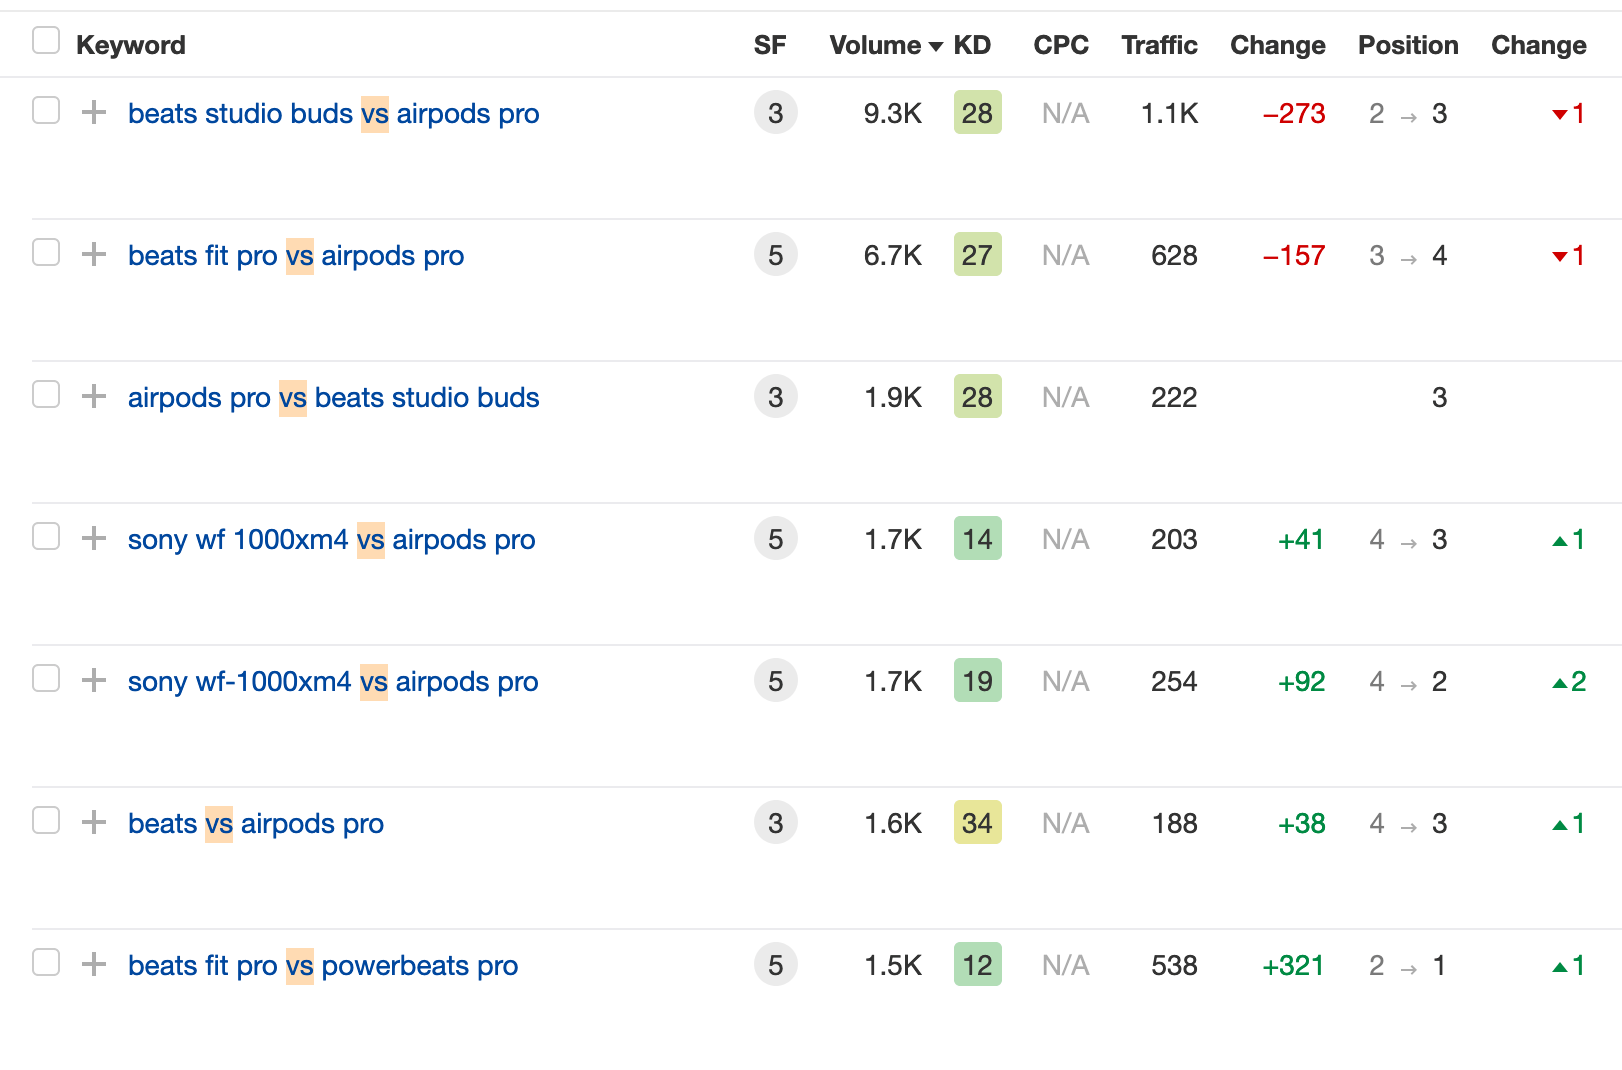Image resolution: width=1622 pixels, height=1070 pixels.
Task: Click the plus icon beside "beats studio buds vs airpods pro"
Action: tap(93, 112)
